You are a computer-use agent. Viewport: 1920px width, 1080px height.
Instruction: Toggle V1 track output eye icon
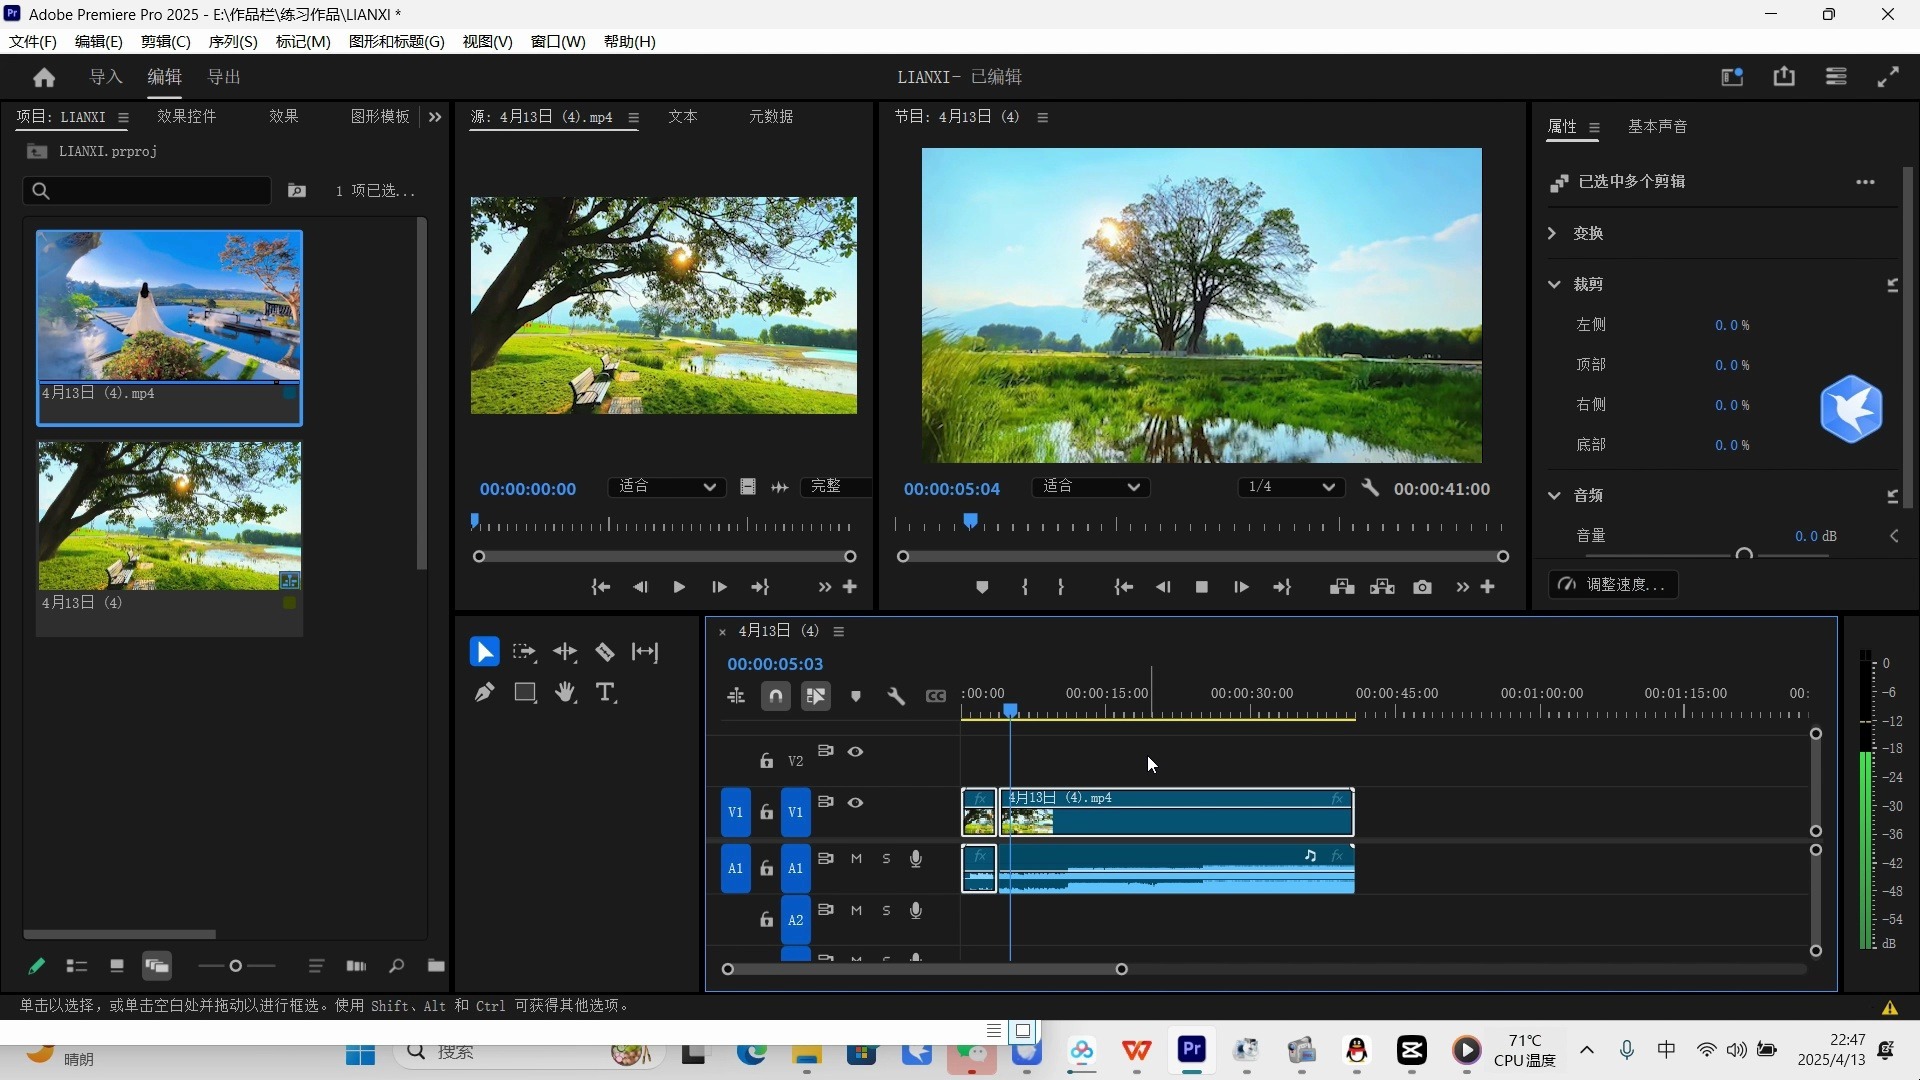click(856, 802)
